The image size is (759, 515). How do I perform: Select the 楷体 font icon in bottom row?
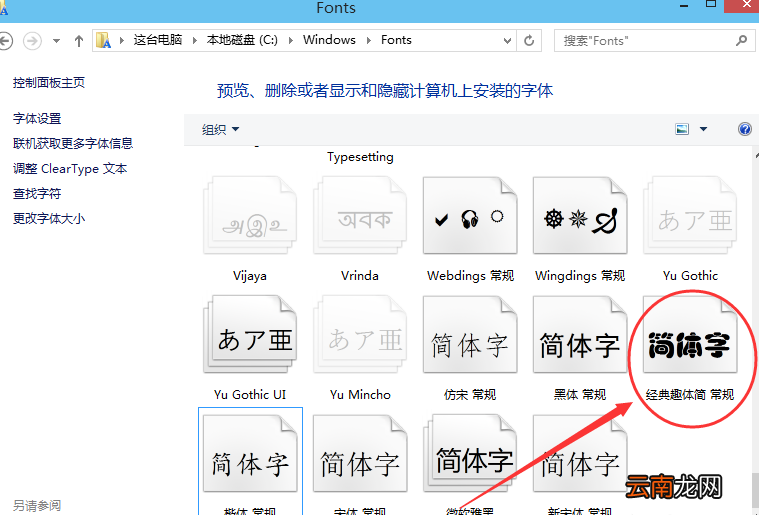pos(250,454)
